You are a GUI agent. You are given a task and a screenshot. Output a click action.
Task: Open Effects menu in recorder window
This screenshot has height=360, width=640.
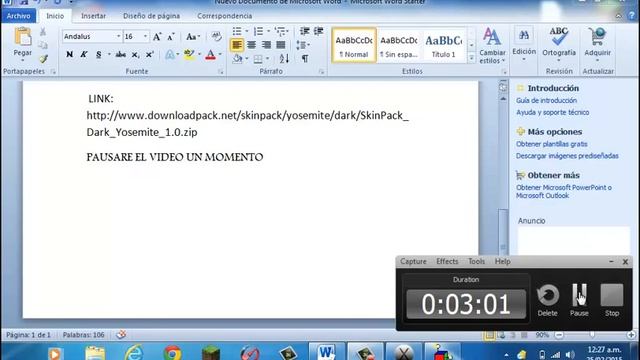coord(447,261)
